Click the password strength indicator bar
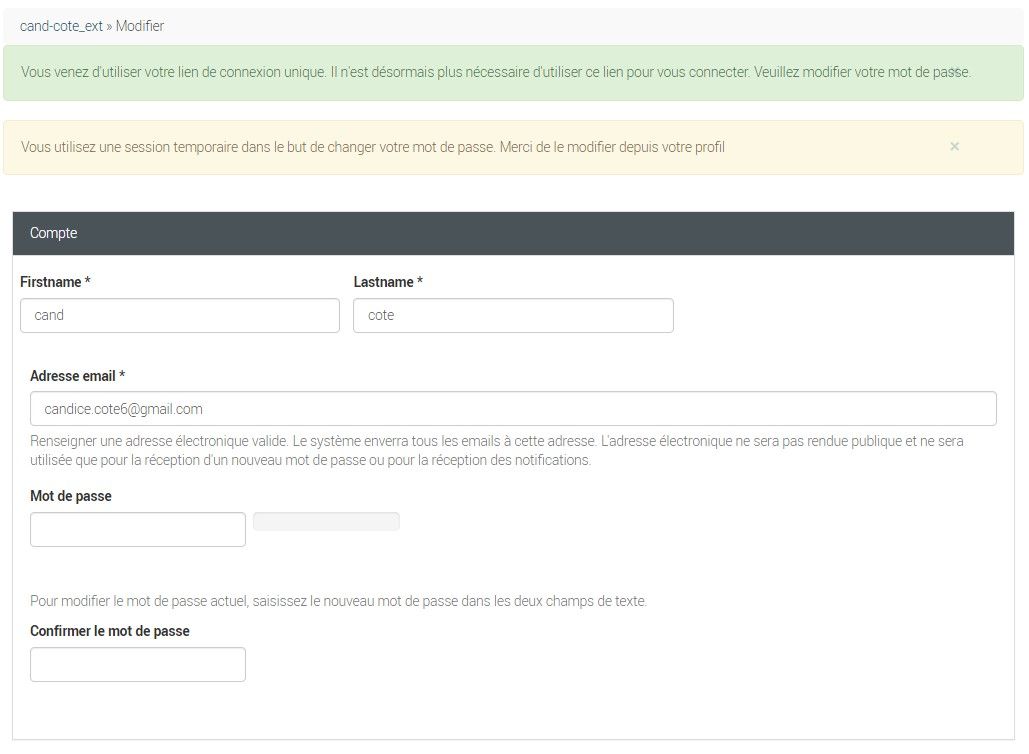Image resolution: width=1029 pixels, height=754 pixels. 326,521
